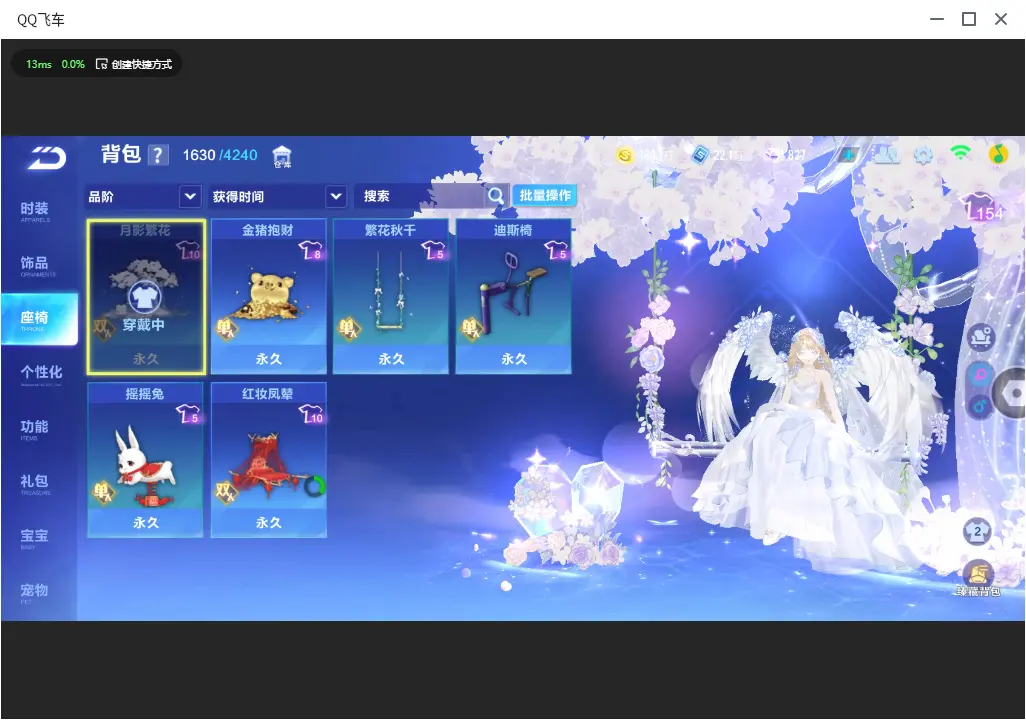
Task: Click green progress ring on 红妆凤辇
Action: (315, 486)
